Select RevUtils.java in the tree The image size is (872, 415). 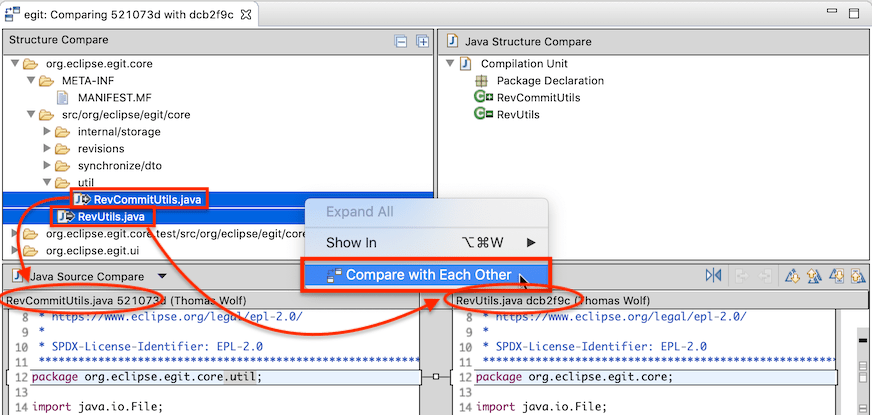pyautogui.click(x=111, y=216)
